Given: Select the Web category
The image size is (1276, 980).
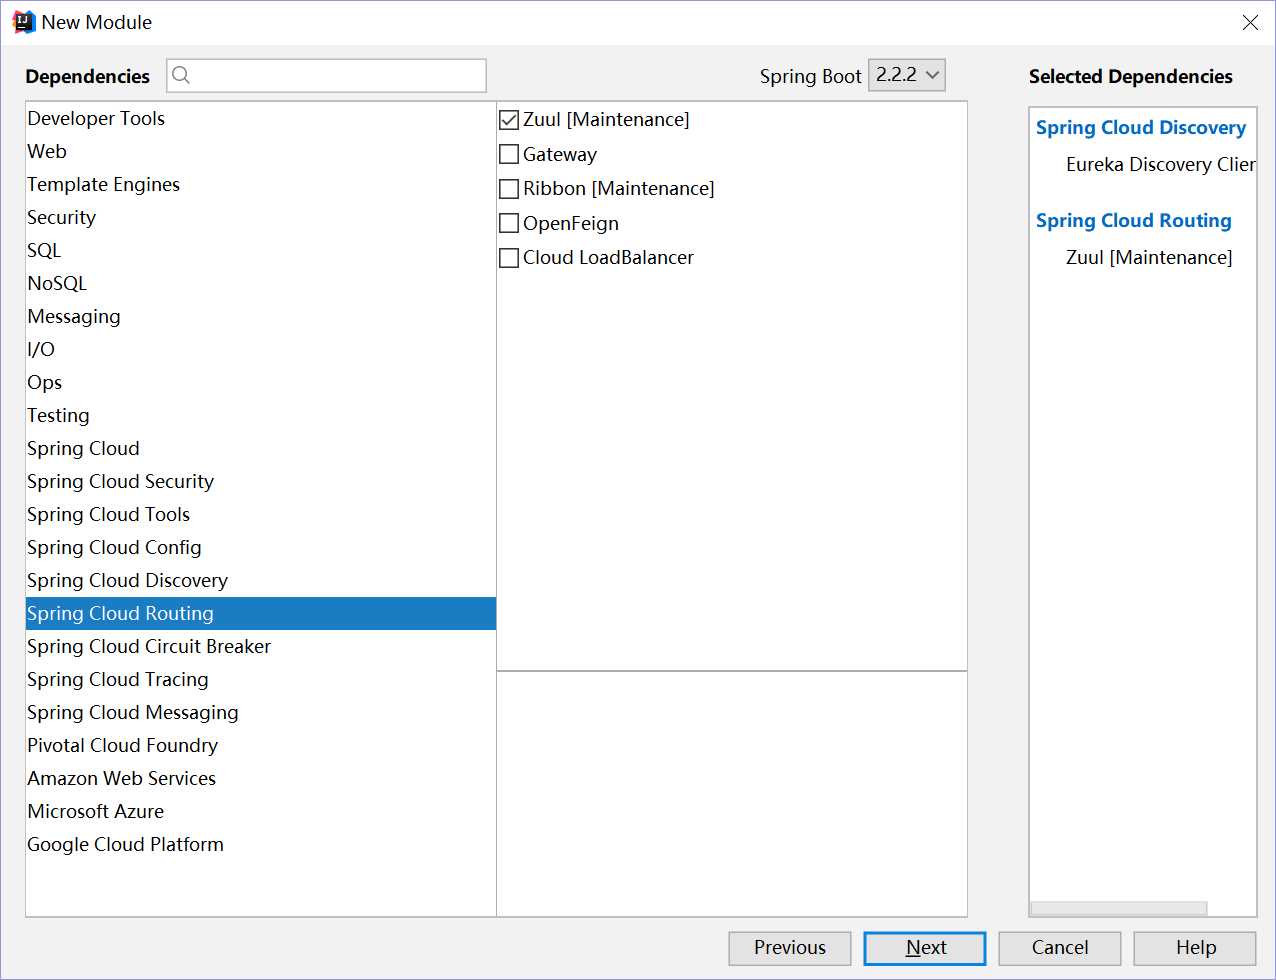Looking at the screenshot, I should point(261,151).
